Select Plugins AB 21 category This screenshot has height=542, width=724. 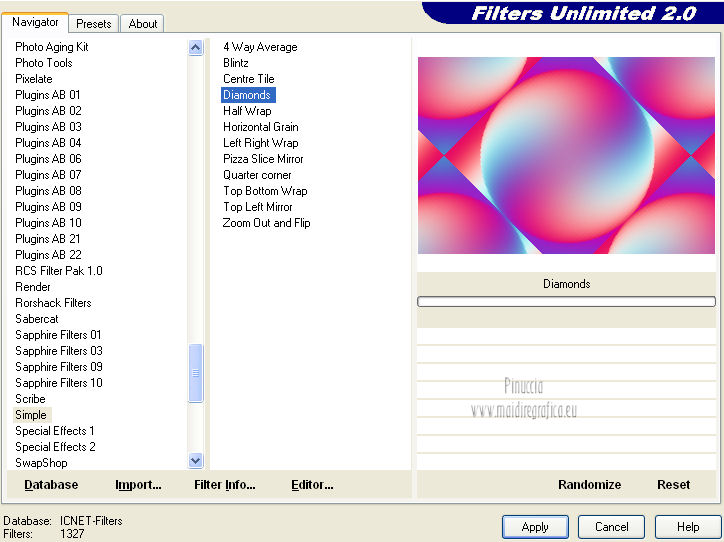tap(48, 239)
